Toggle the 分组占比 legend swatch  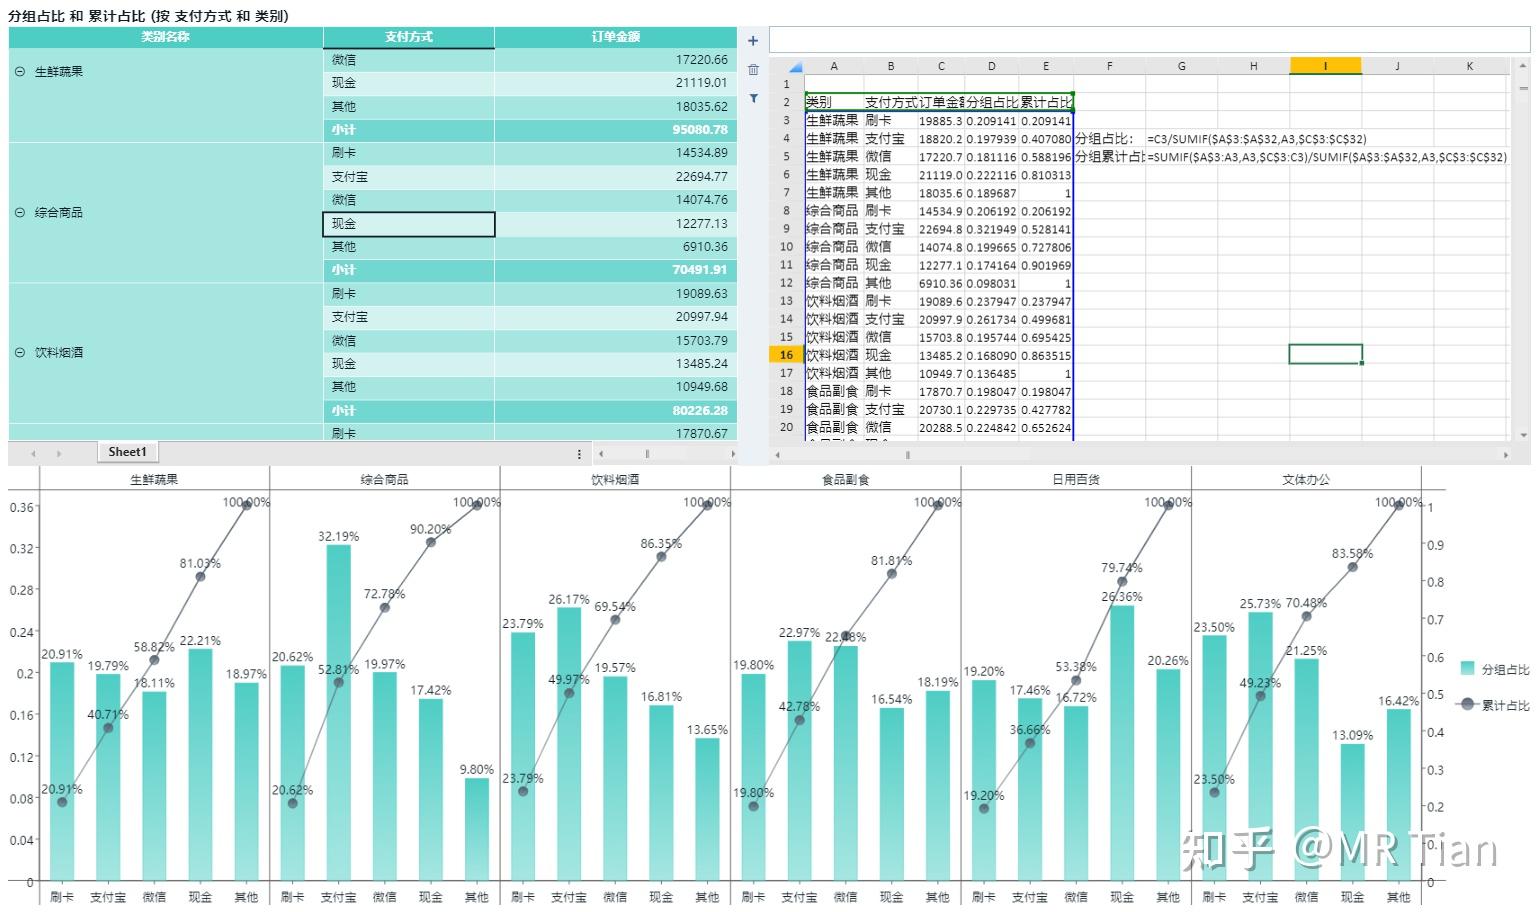(1468, 669)
